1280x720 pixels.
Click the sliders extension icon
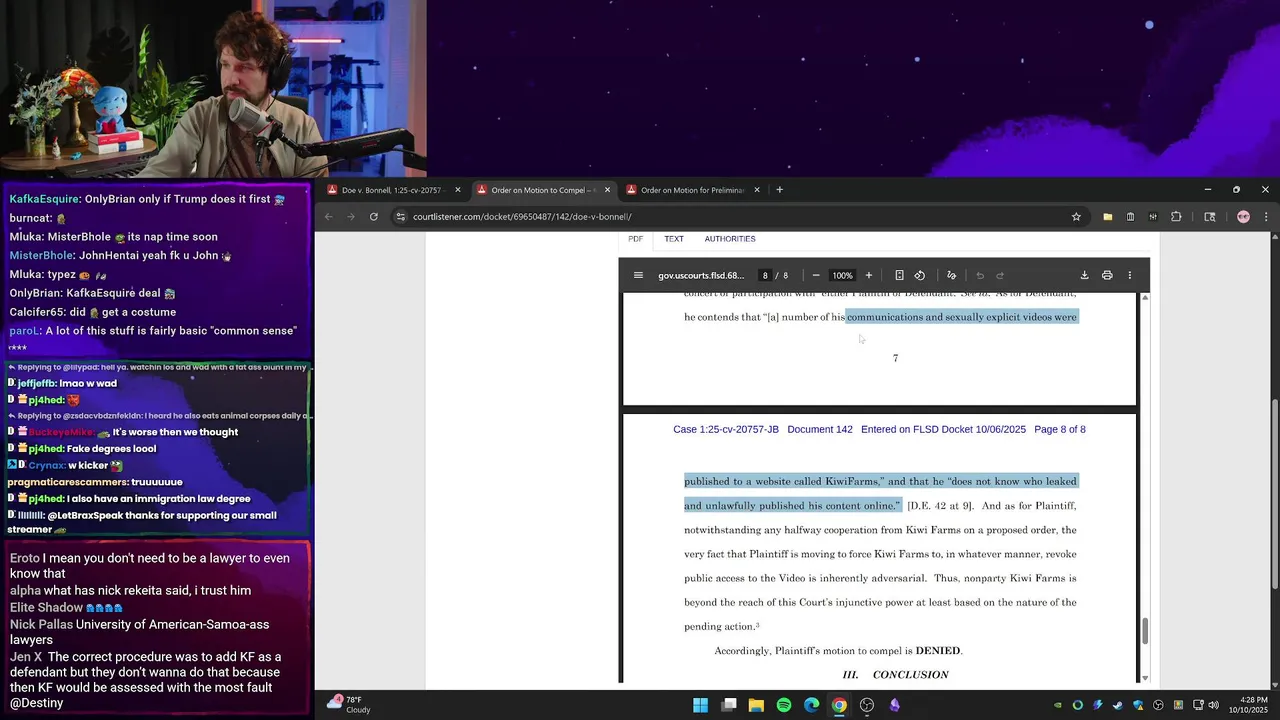click(x=1153, y=216)
